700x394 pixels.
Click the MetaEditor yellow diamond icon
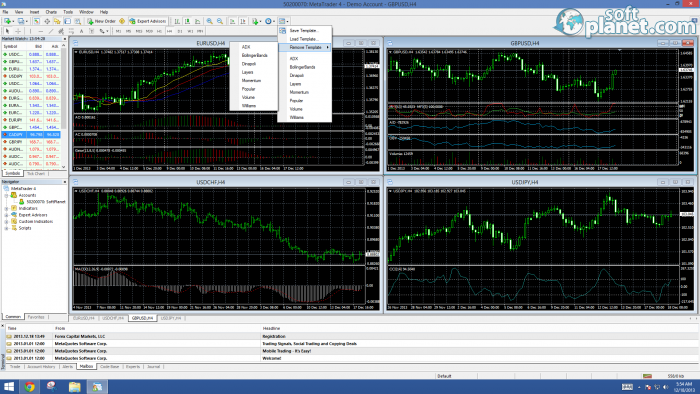click(x=122, y=21)
